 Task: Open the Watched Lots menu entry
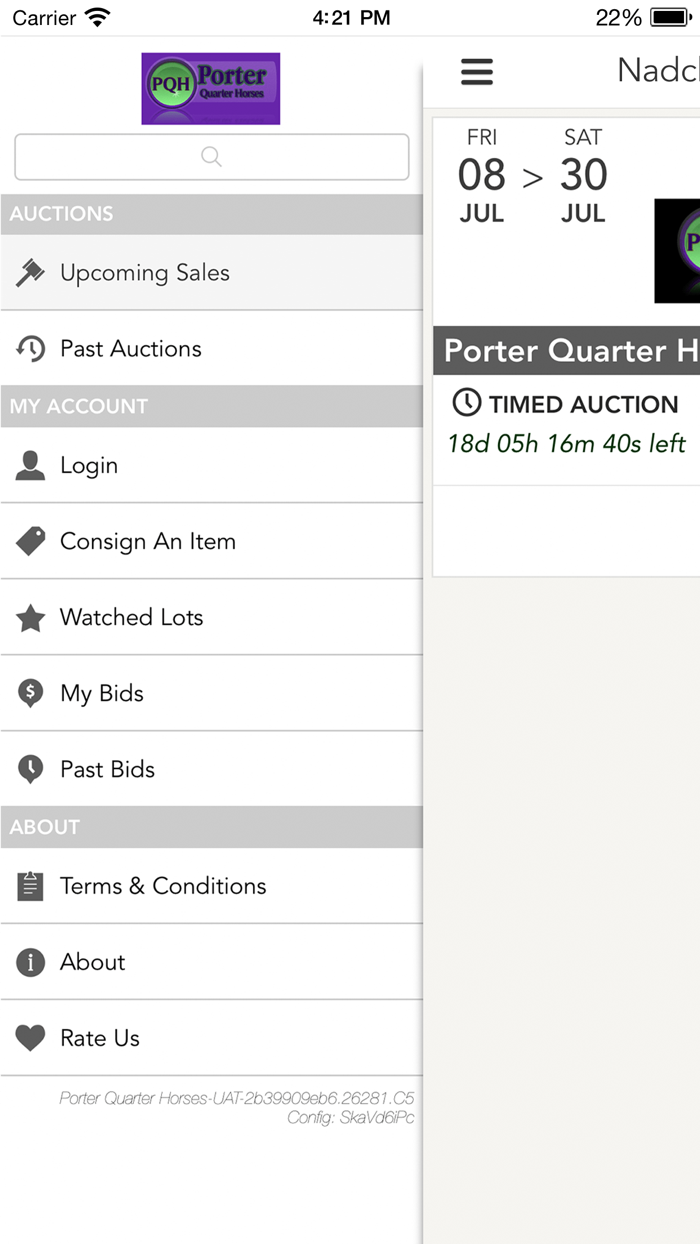(132, 618)
